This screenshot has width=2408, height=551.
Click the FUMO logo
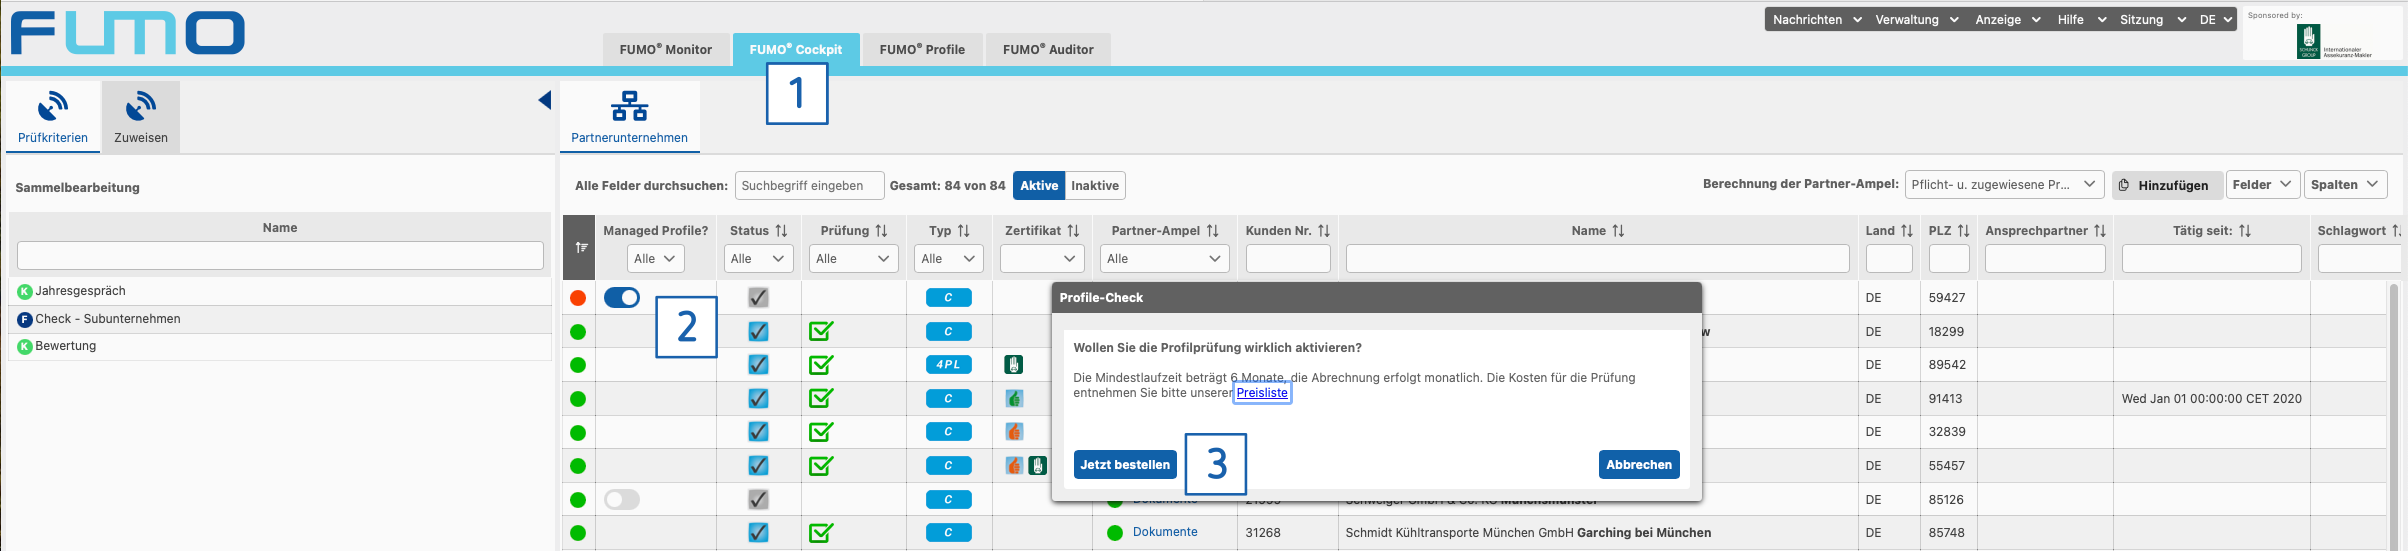point(127,33)
